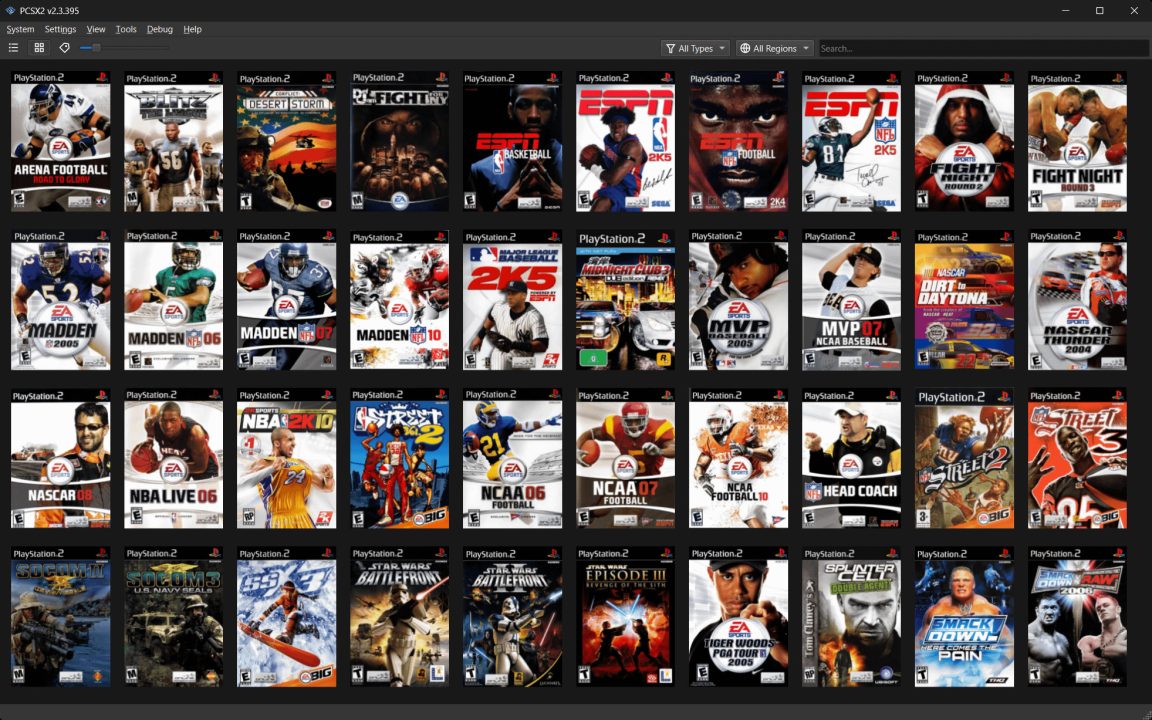The image size is (1152, 720).
Task: Select the Arena Football Road to Glory cover
Action: click(x=61, y=141)
